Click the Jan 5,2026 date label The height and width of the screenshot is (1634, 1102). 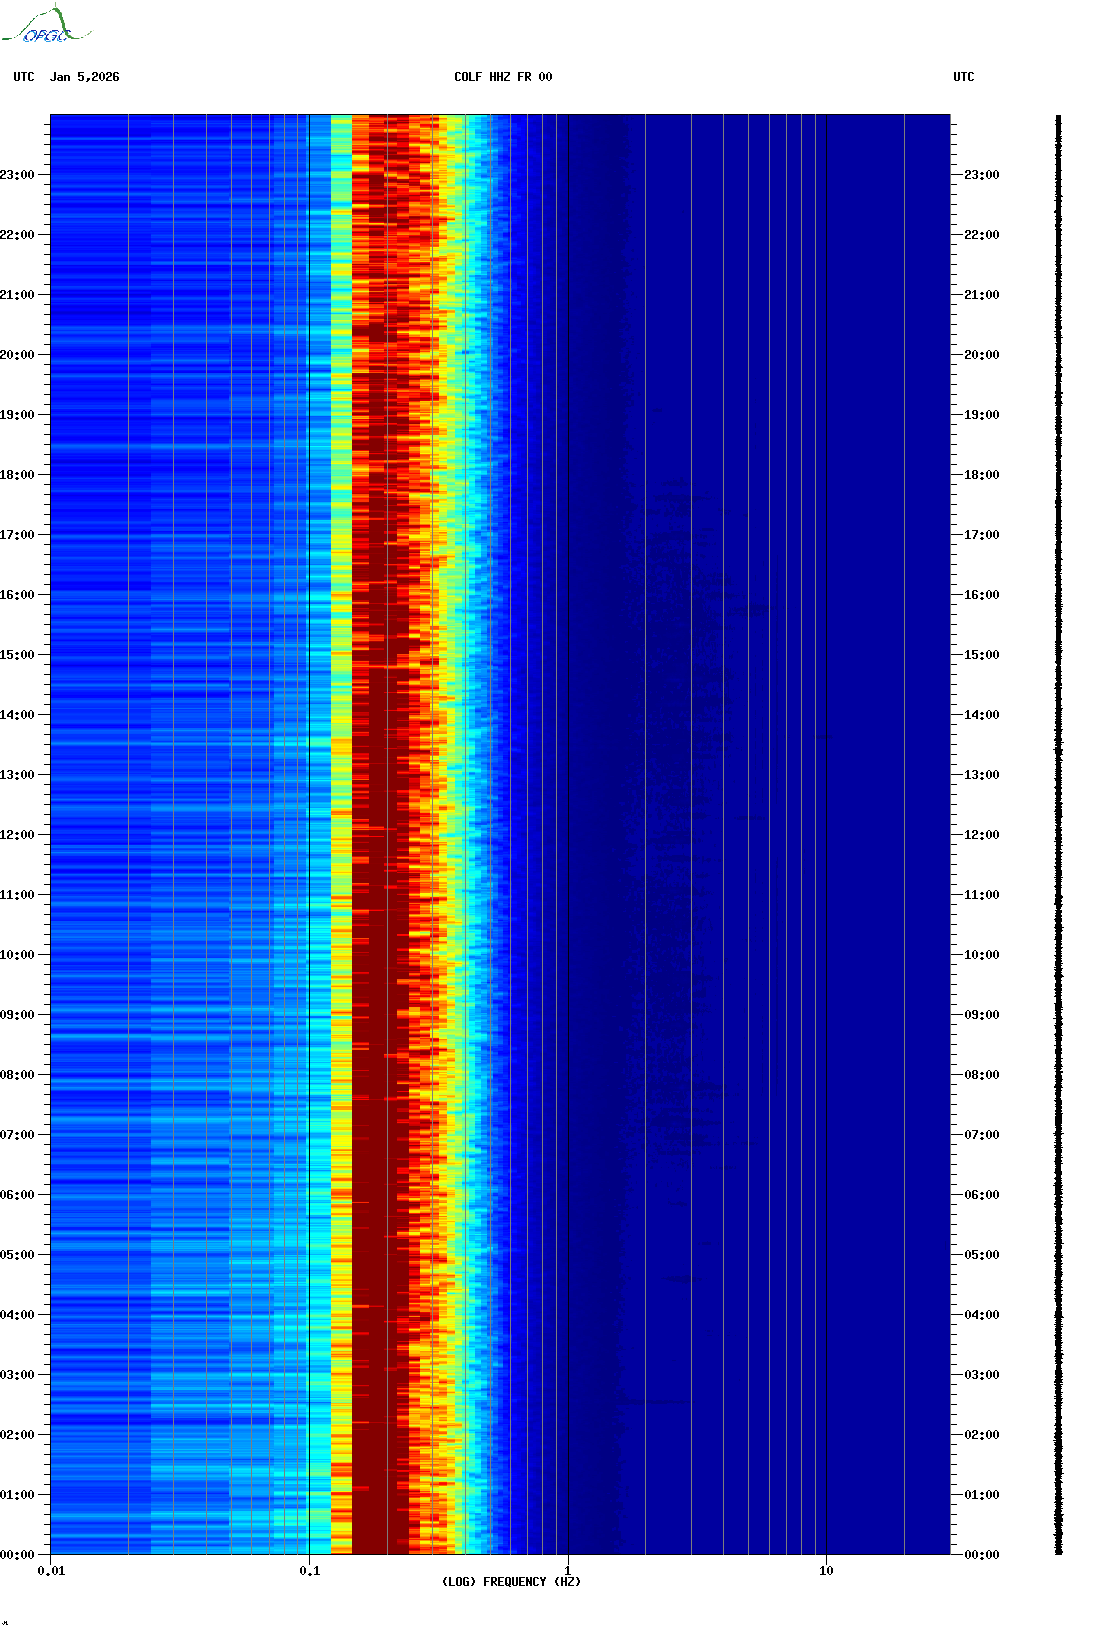[x=84, y=77]
